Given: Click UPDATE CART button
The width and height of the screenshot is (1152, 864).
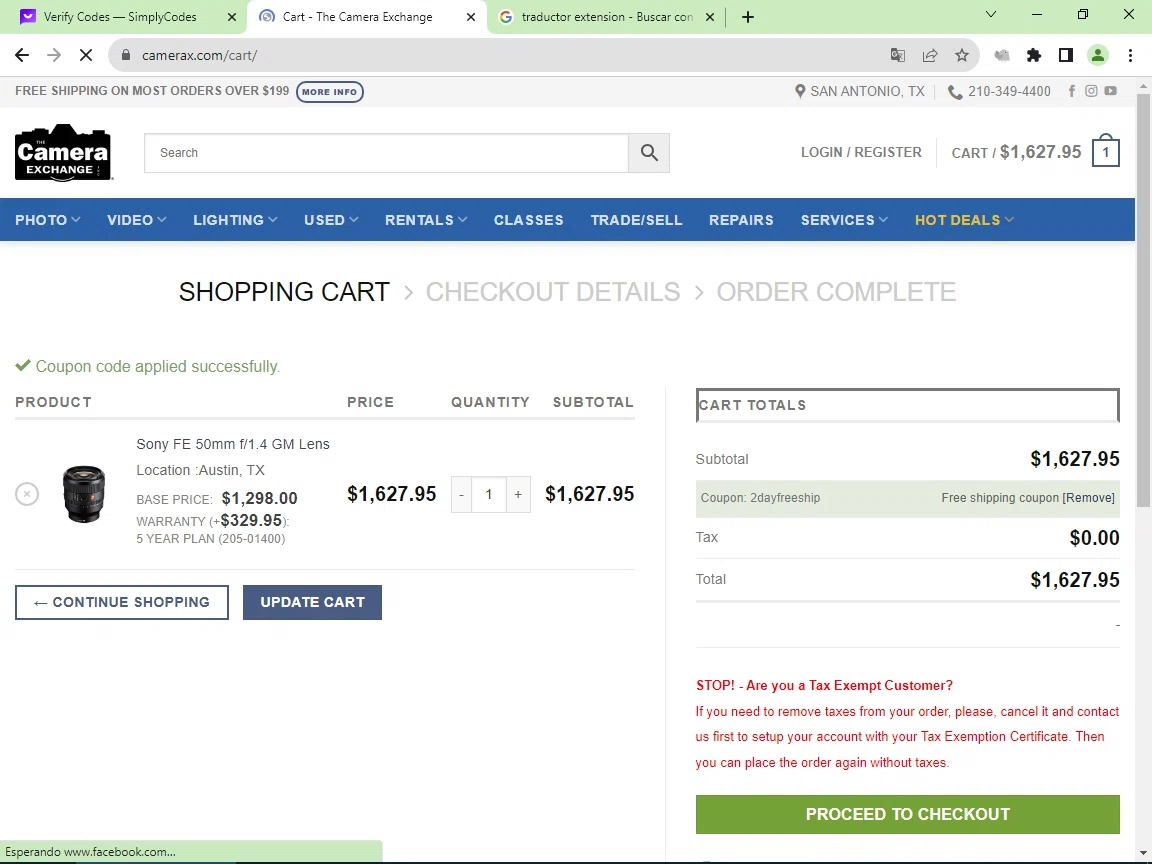Looking at the screenshot, I should click(x=312, y=602).
